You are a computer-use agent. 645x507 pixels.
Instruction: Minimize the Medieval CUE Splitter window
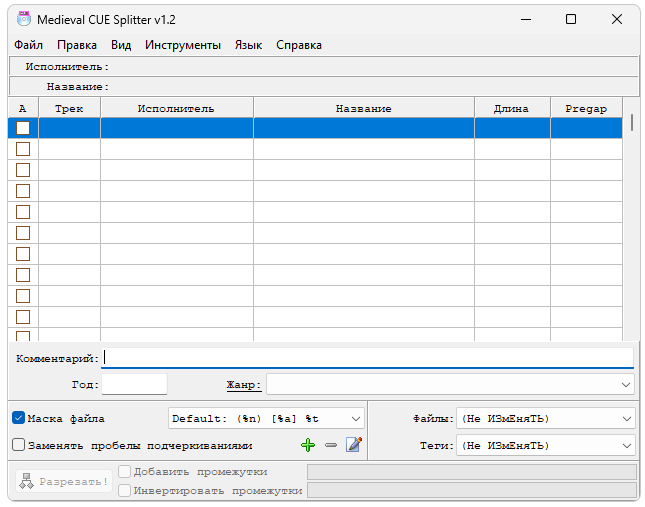point(526,19)
